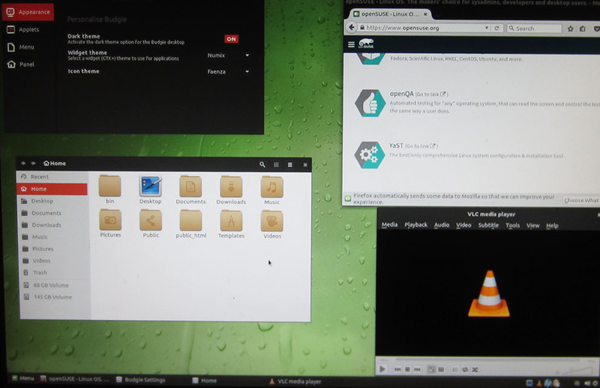The image size is (600, 388).
Task: Click VLC seek progress bar
Action: click(x=487, y=360)
